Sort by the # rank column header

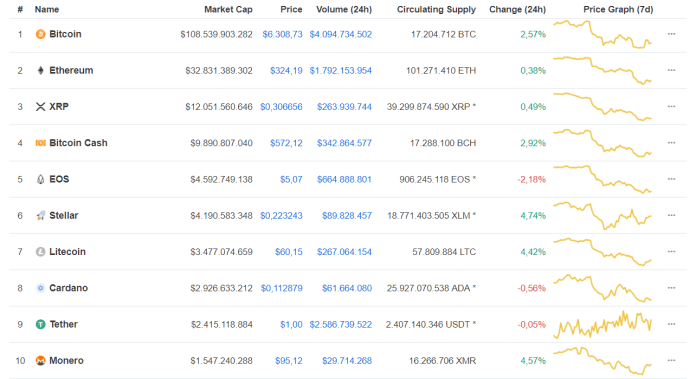coord(20,9)
